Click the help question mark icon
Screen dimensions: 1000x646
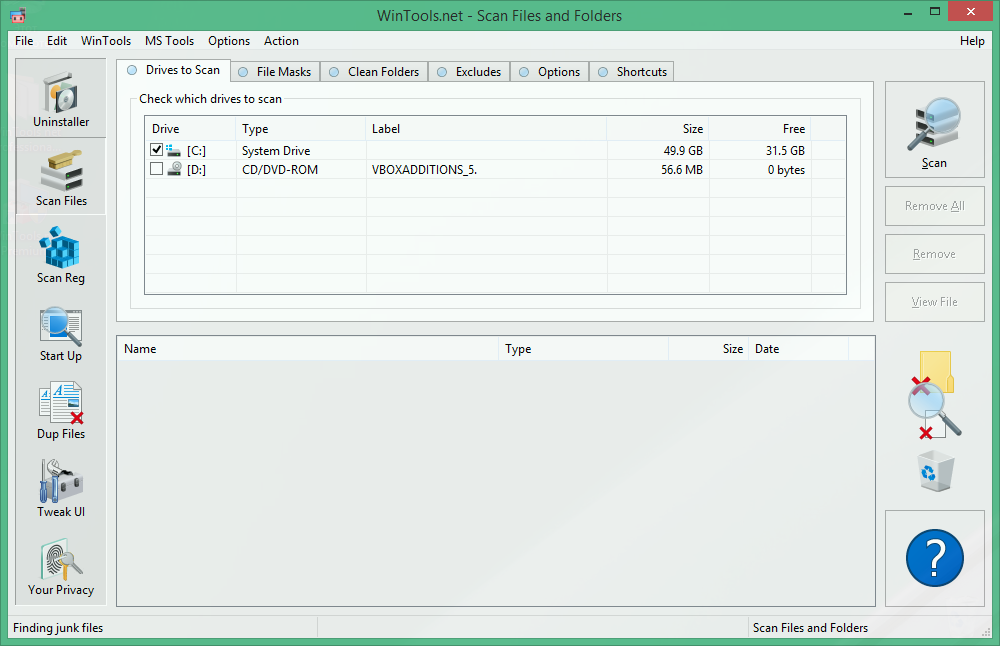pos(934,557)
